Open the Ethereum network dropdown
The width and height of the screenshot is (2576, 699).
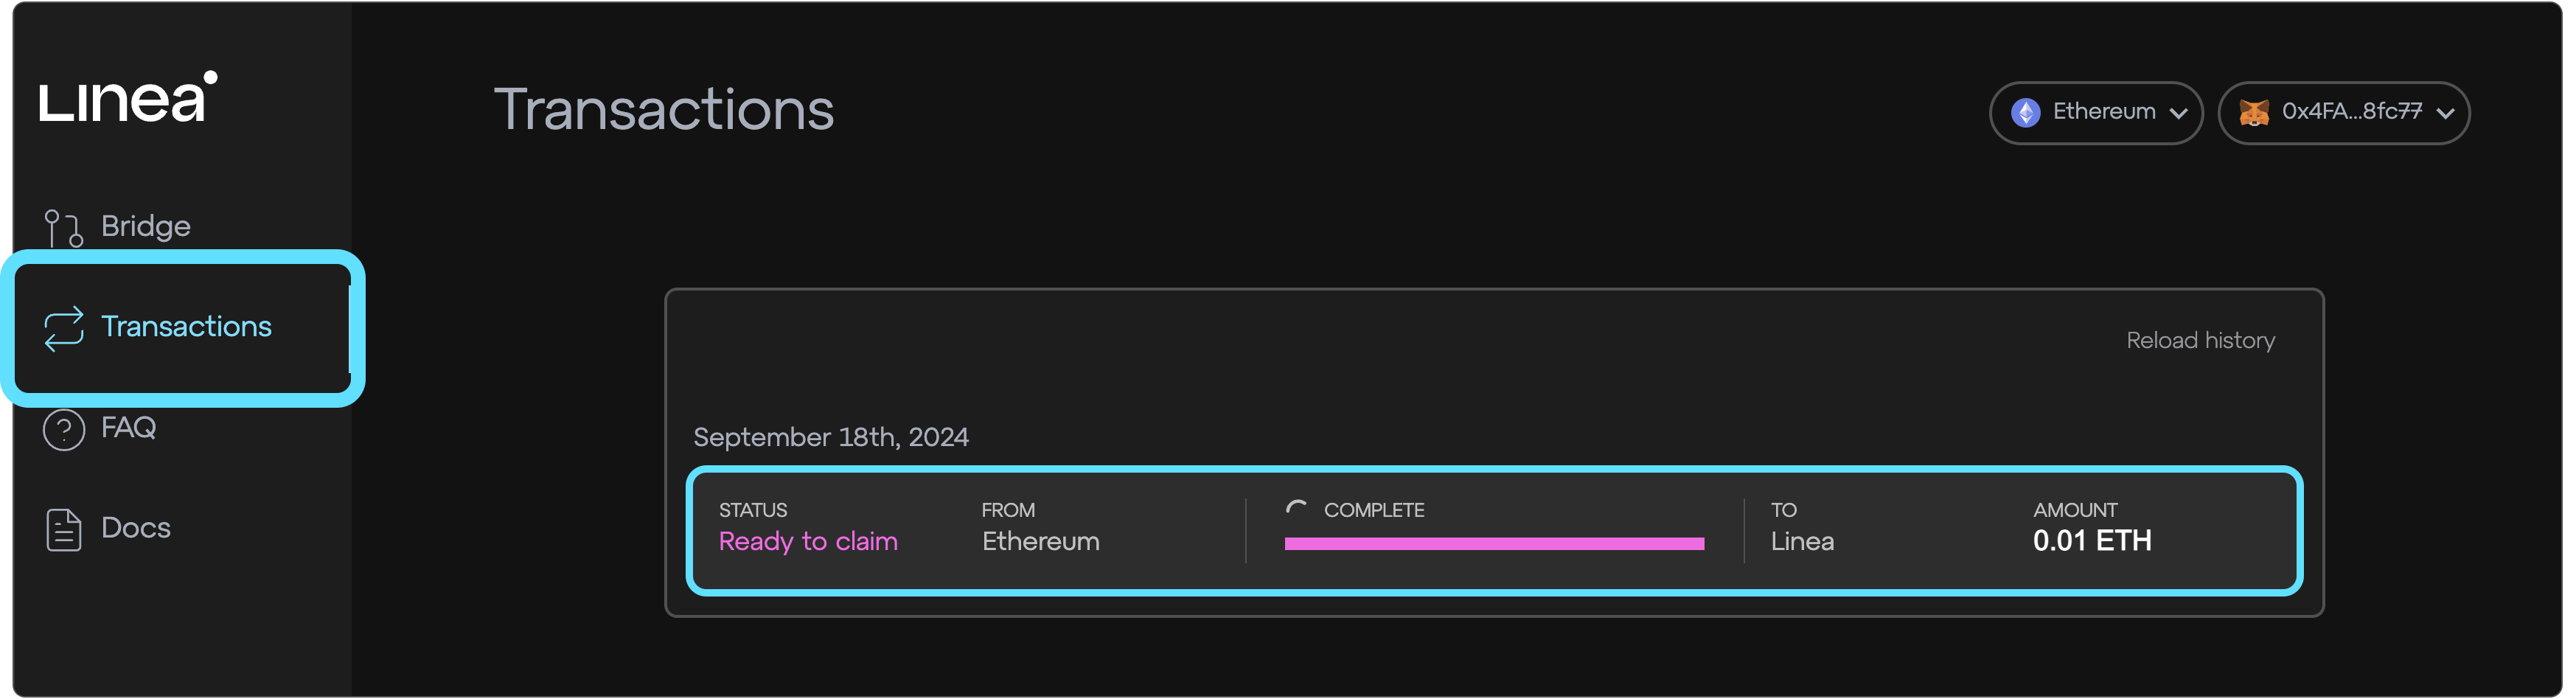pos(2095,113)
